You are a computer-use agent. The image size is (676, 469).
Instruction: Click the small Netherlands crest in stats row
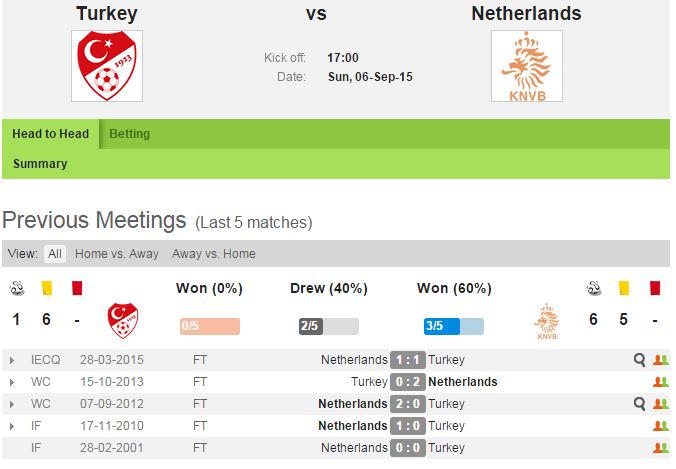click(547, 321)
